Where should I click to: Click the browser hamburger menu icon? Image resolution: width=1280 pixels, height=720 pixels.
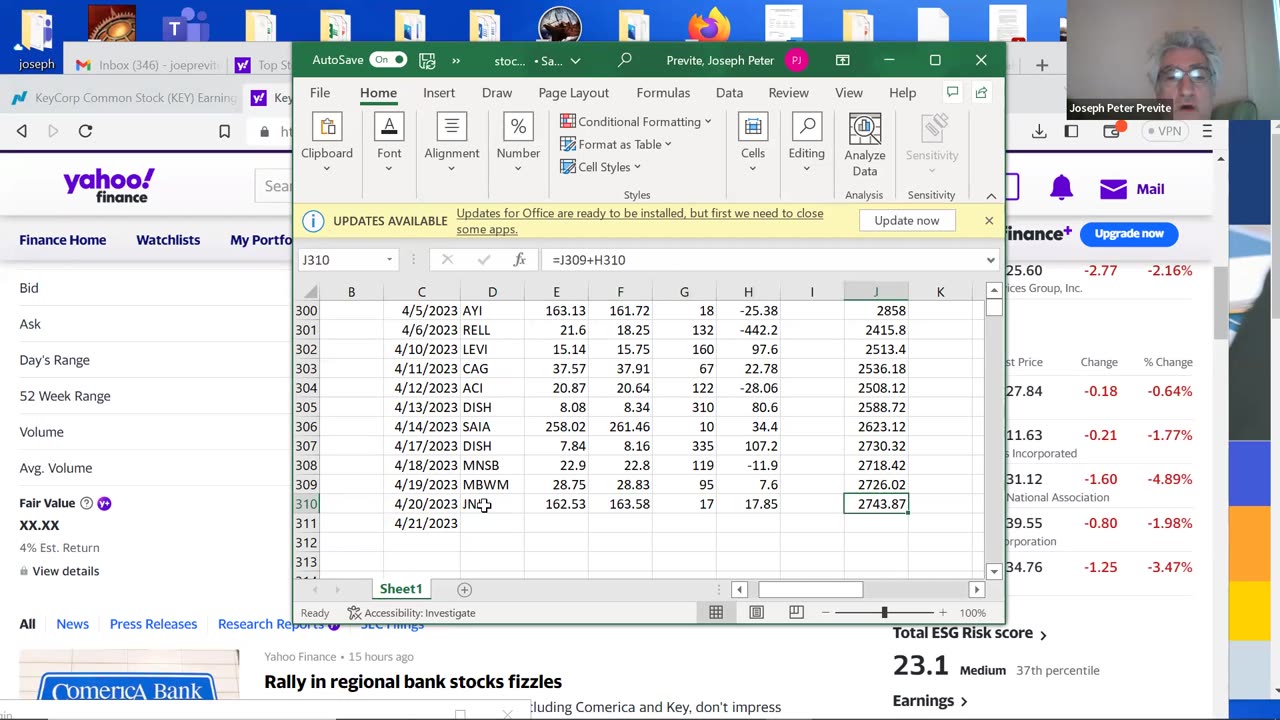click(x=1207, y=131)
